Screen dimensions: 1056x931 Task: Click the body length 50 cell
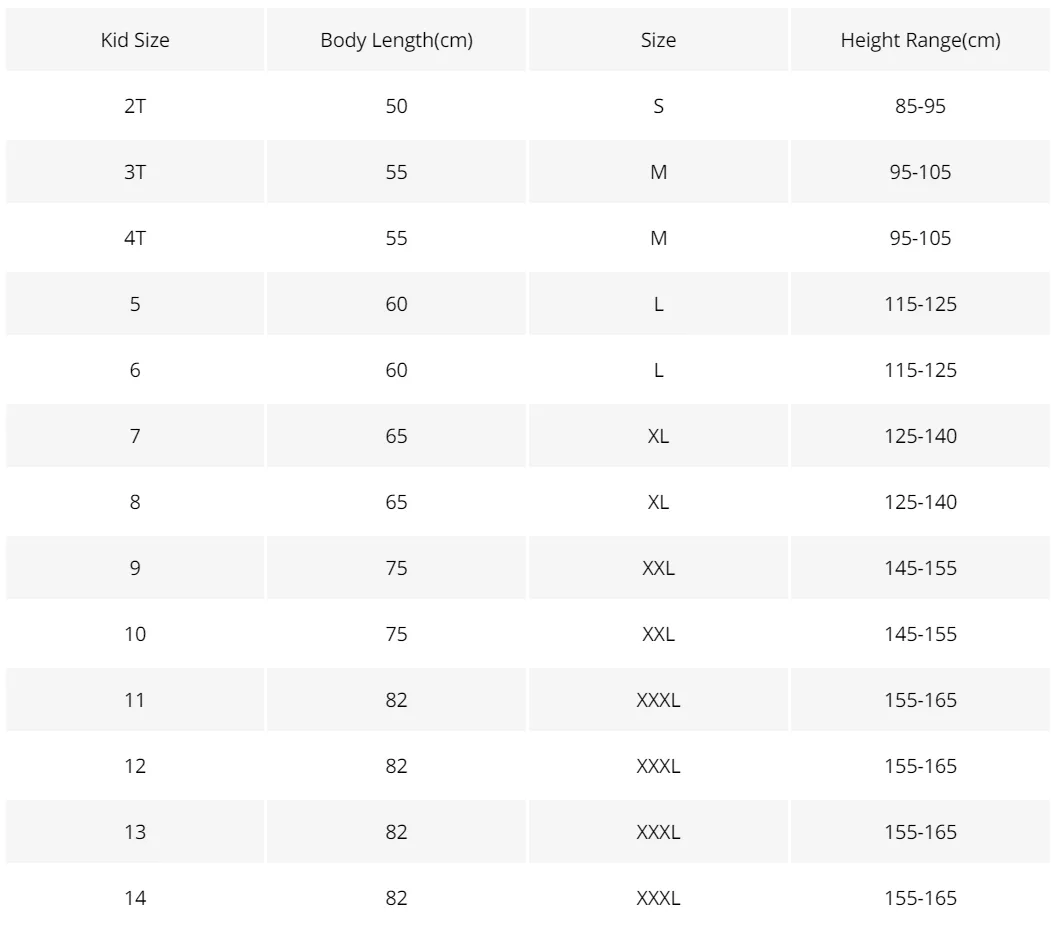[x=396, y=106]
